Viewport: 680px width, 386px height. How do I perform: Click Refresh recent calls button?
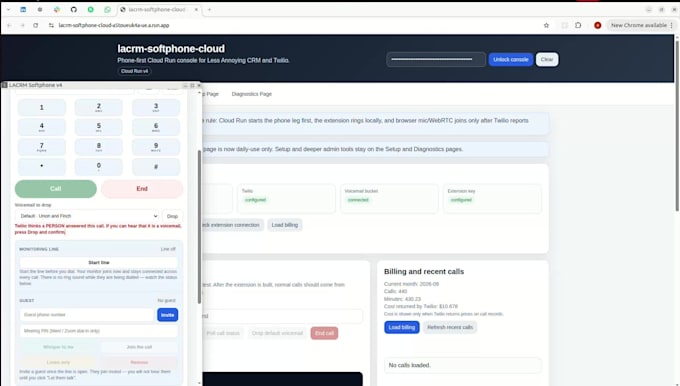coord(450,327)
